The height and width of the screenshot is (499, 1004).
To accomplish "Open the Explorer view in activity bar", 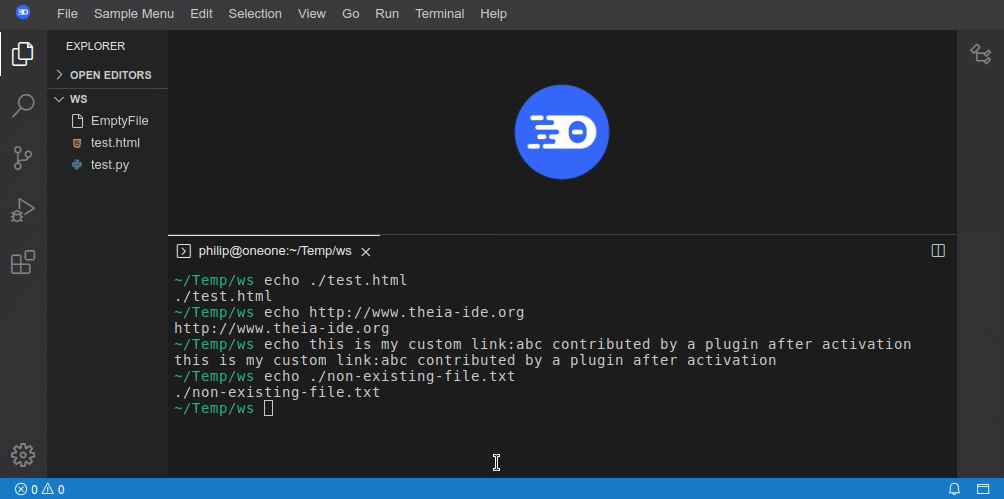I will [23, 54].
